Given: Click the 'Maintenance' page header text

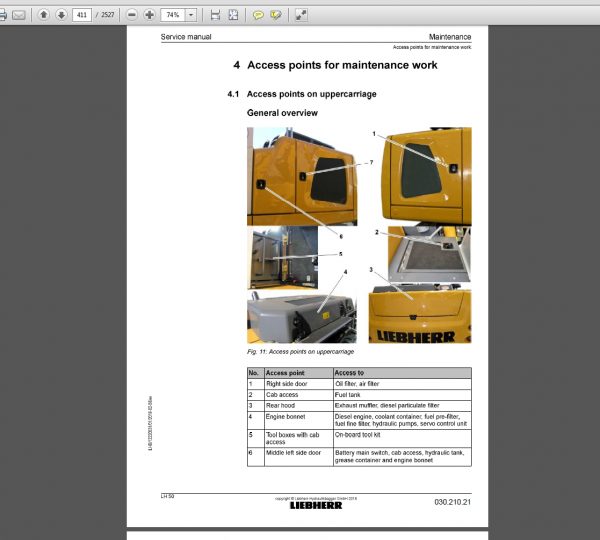Looking at the screenshot, I should (x=450, y=37).
